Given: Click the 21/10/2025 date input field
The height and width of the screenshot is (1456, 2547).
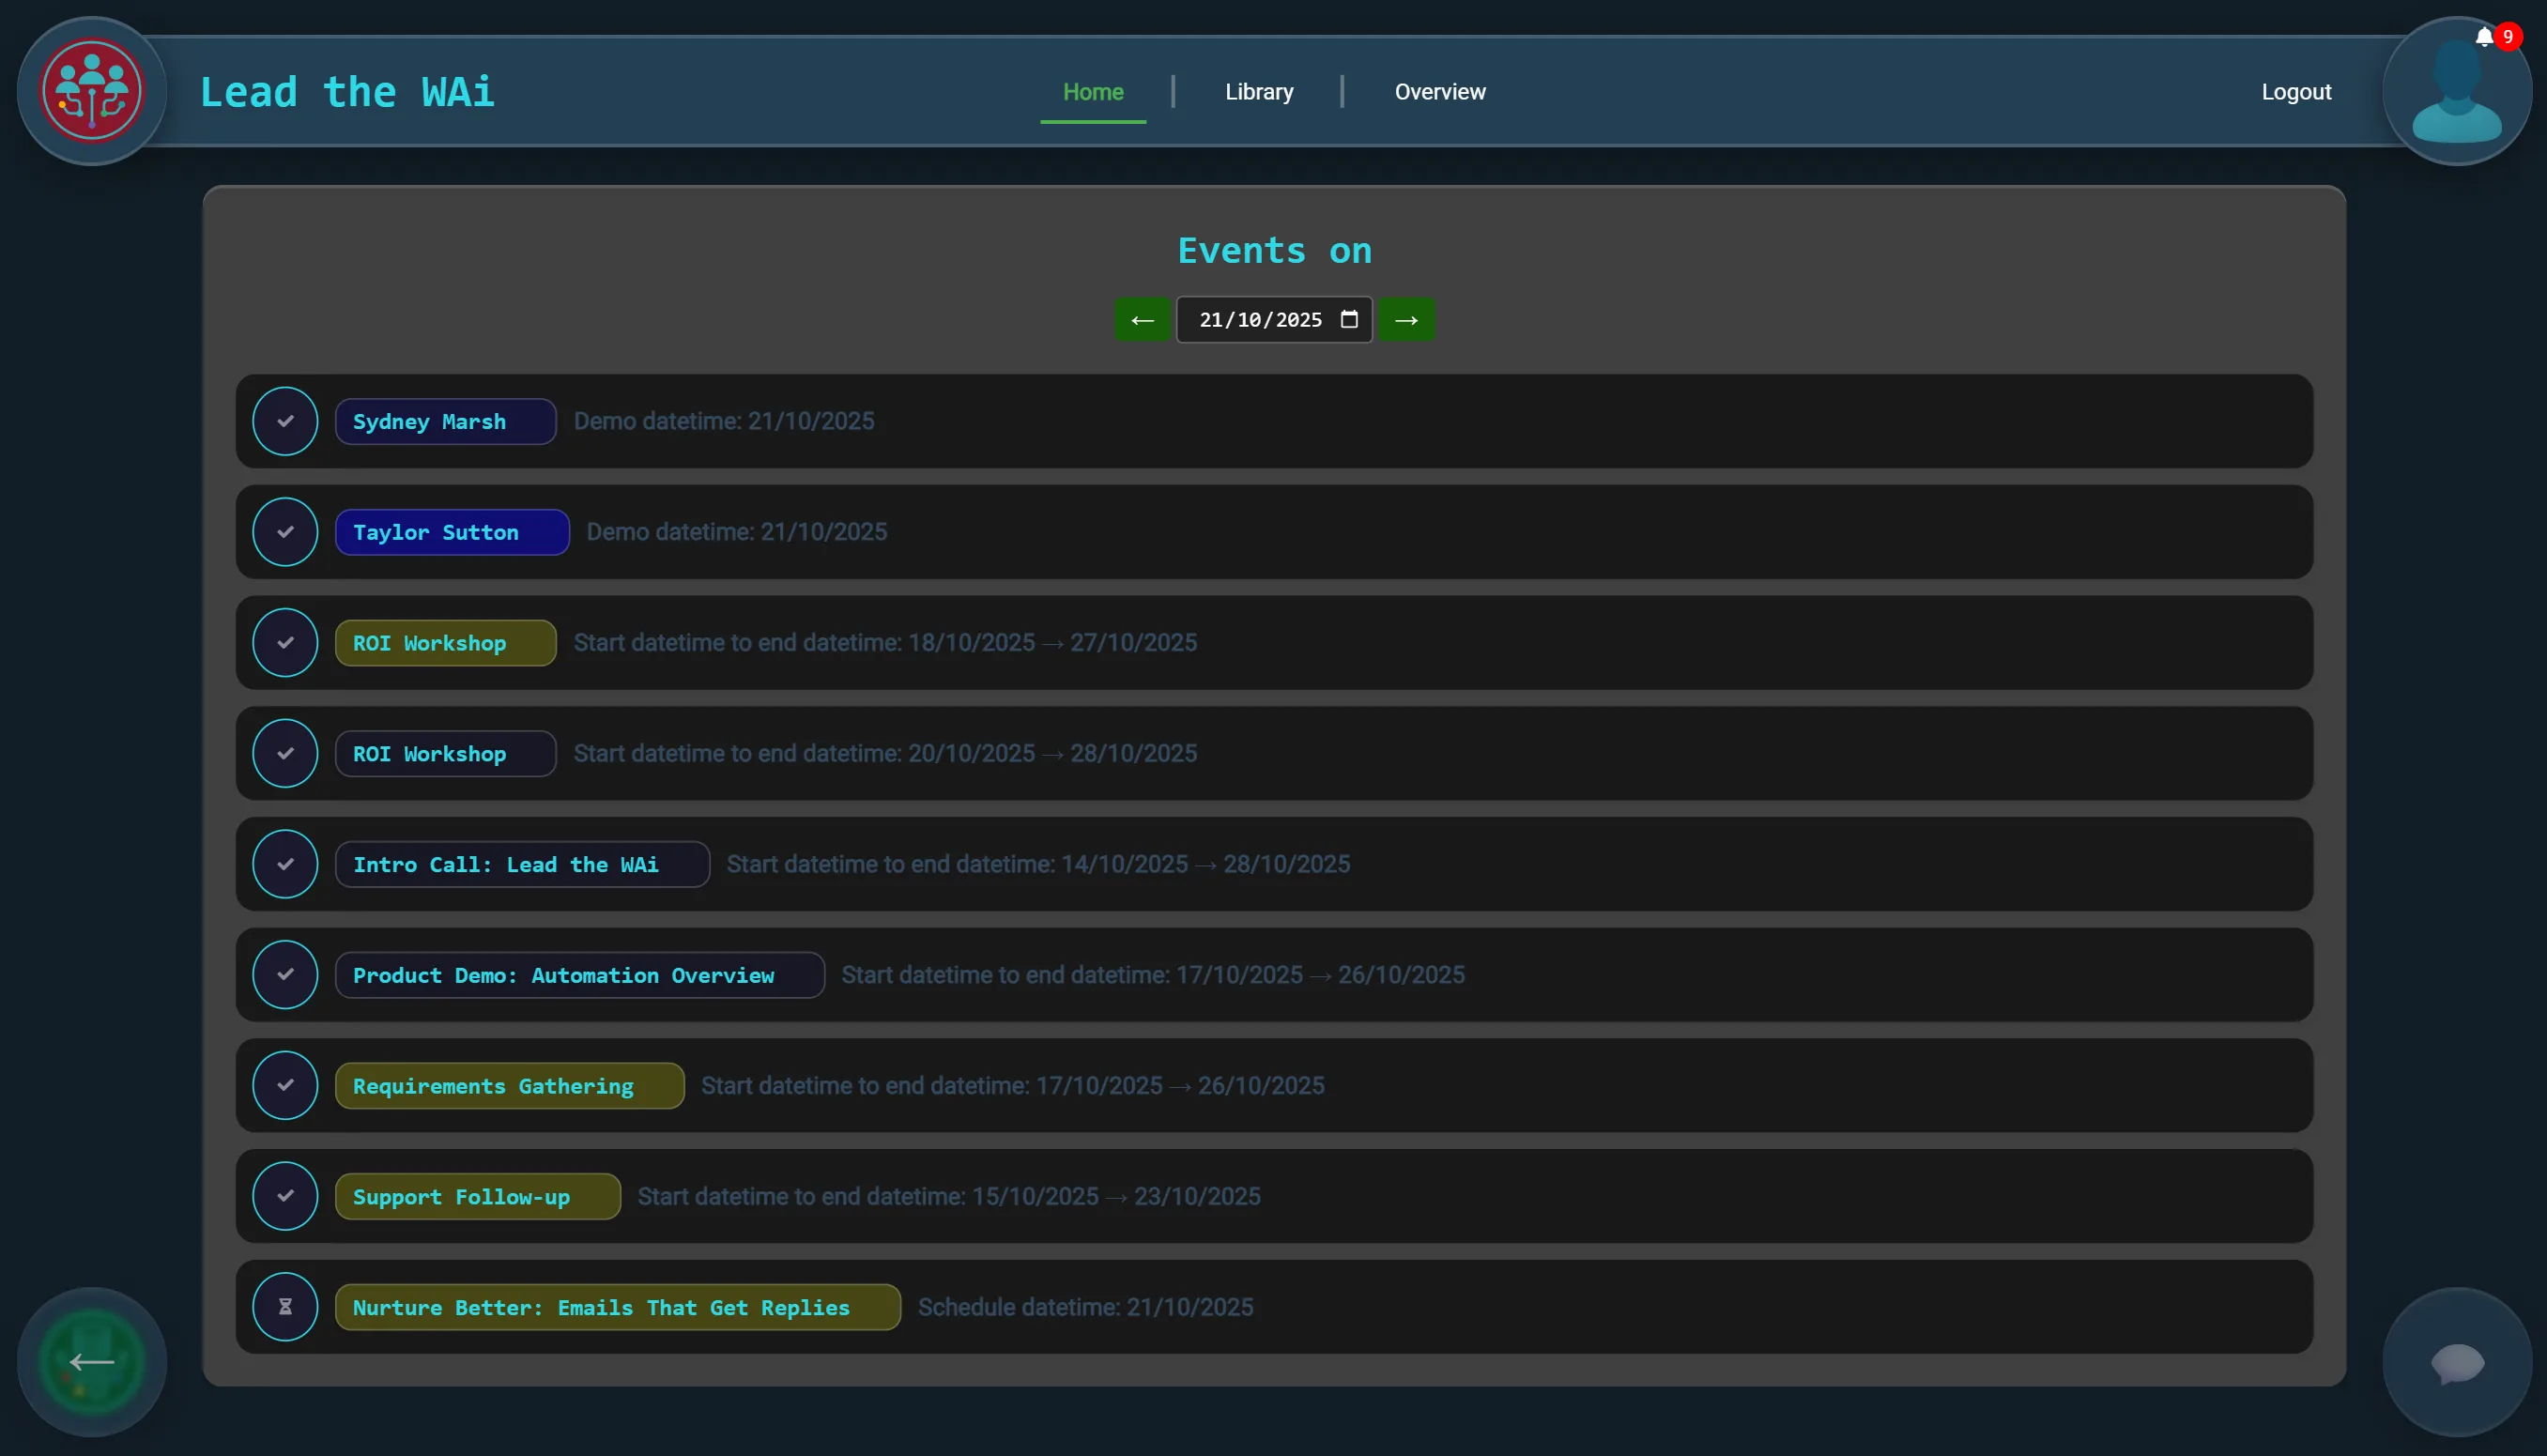Looking at the screenshot, I should click(x=1259, y=320).
